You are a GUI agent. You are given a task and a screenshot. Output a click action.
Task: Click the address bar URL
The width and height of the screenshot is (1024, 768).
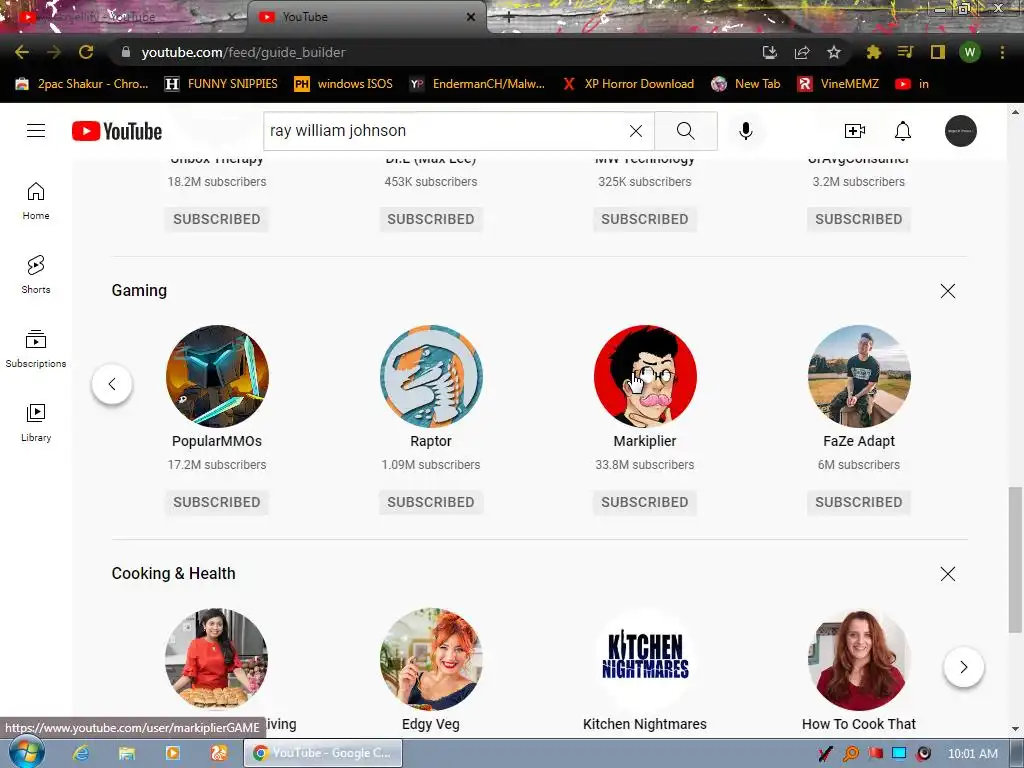pyautogui.click(x=243, y=52)
